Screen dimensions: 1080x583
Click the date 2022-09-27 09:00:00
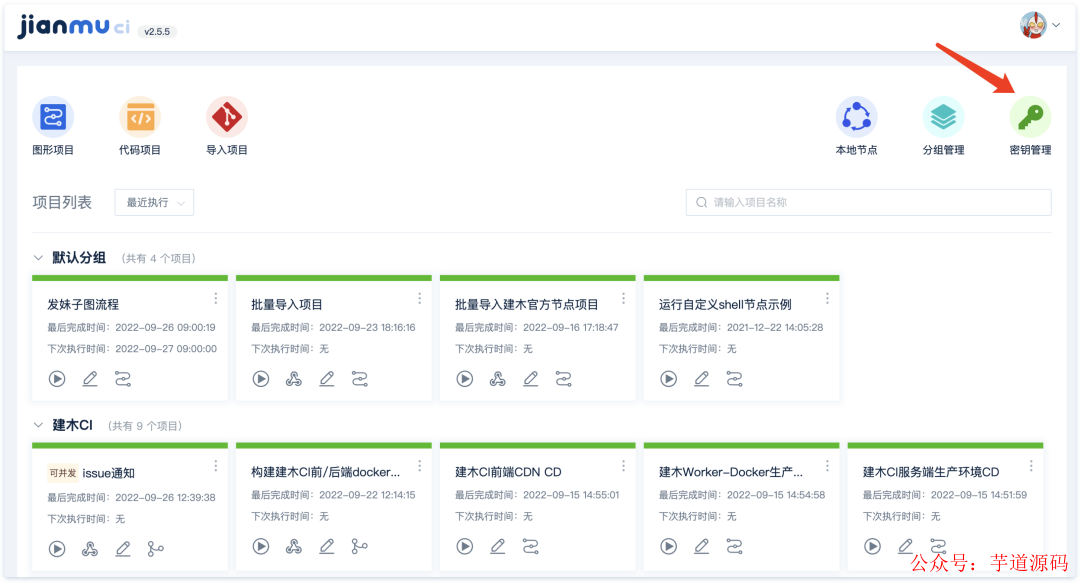coord(166,349)
